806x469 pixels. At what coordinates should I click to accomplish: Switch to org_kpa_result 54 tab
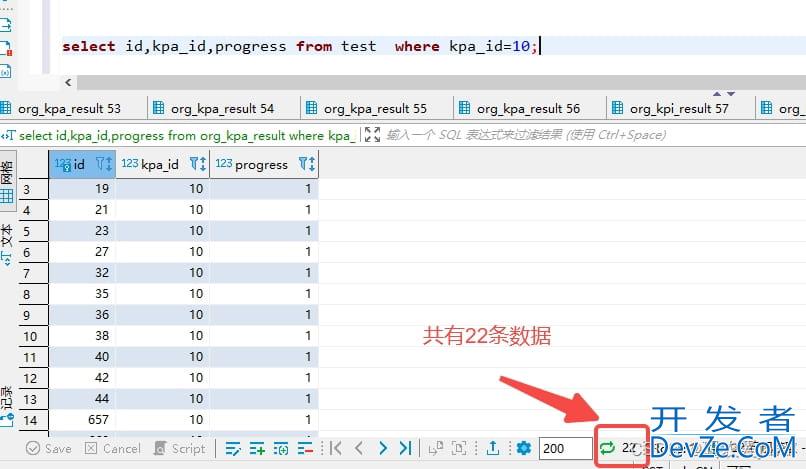[x=221, y=108]
